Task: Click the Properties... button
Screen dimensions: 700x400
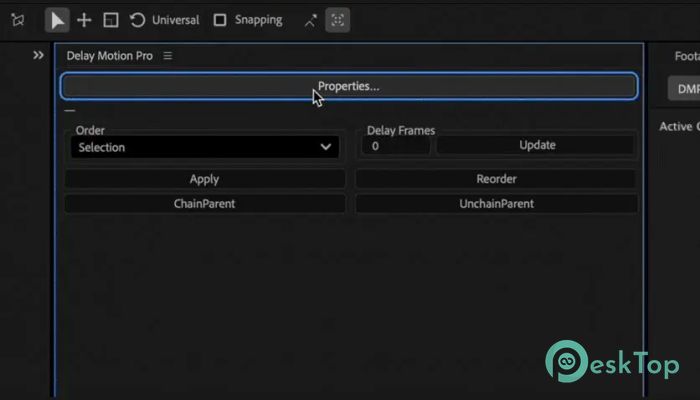Action: [349, 86]
